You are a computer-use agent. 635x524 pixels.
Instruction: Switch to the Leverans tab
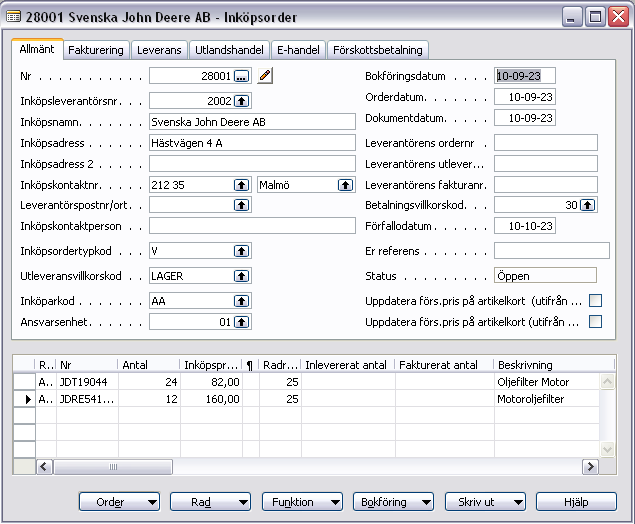(x=159, y=50)
